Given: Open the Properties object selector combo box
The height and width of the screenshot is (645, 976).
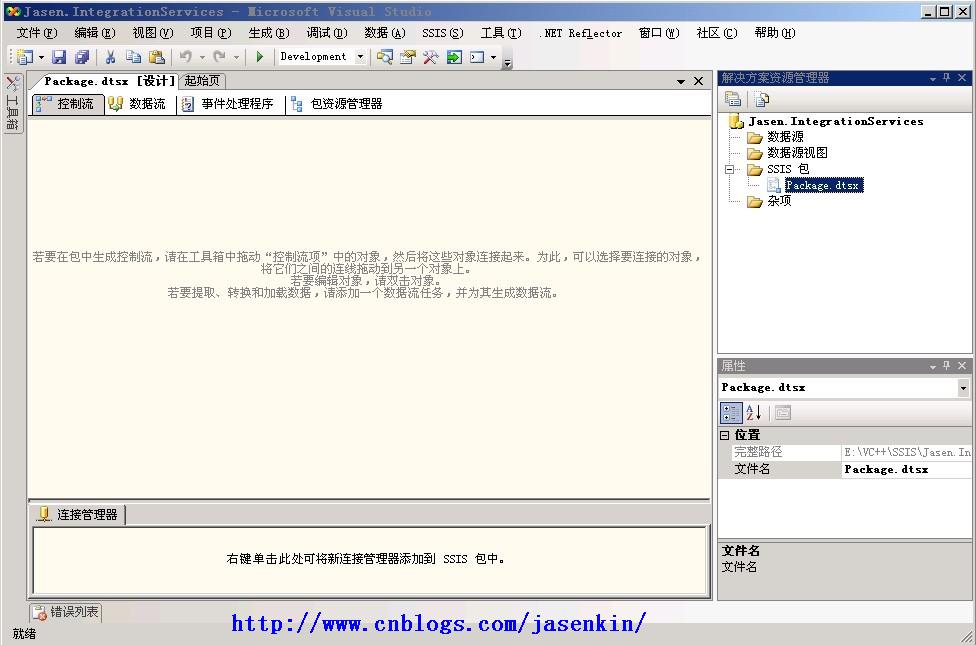Looking at the screenshot, I should click(845, 388).
